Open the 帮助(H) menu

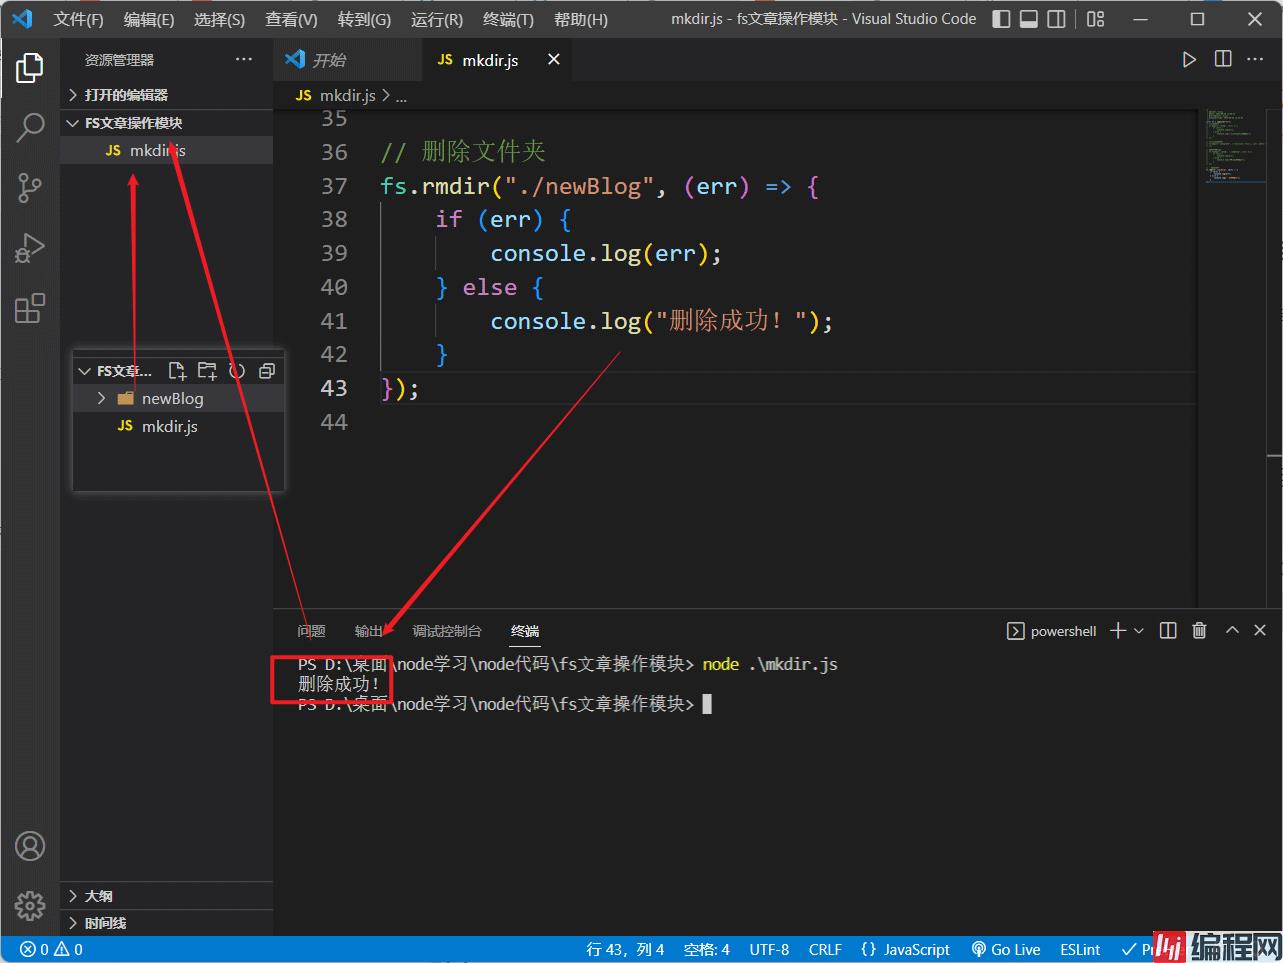[580, 19]
